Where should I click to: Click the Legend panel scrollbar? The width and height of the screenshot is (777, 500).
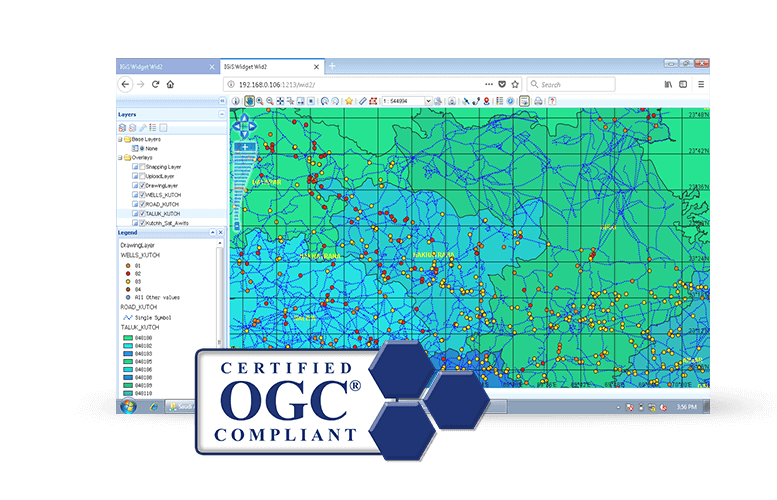tap(220, 293)
